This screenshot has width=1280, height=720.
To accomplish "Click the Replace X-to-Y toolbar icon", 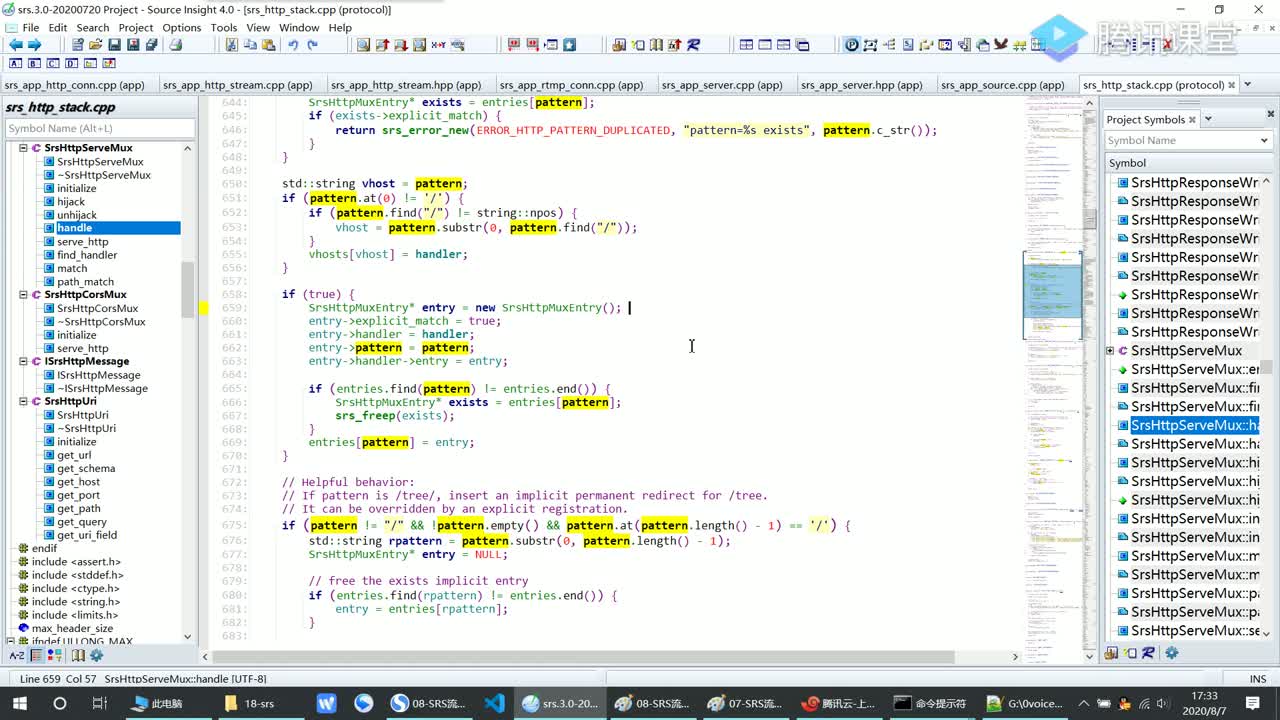I will (x=438, y=45).
